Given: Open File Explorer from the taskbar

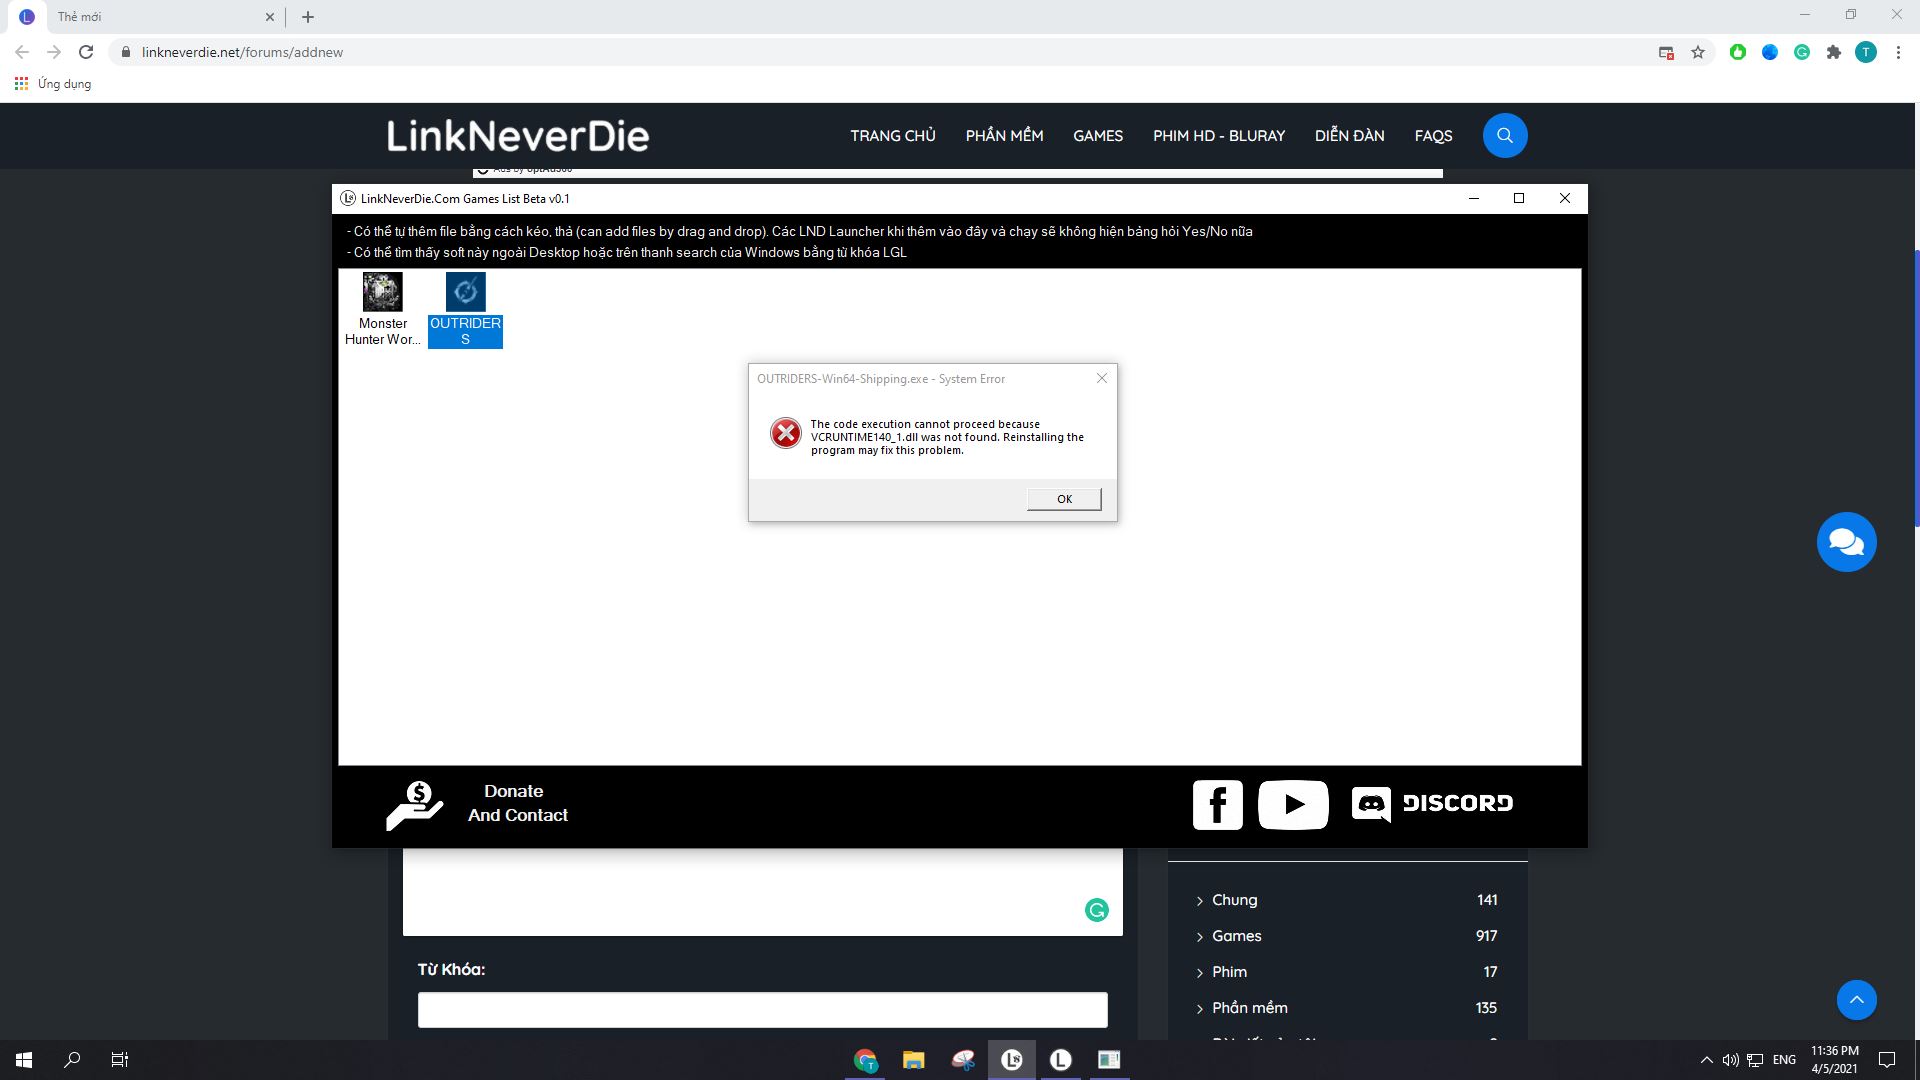Looking at the screenshot, I should pyautogui.click(x=913, y=1060).
